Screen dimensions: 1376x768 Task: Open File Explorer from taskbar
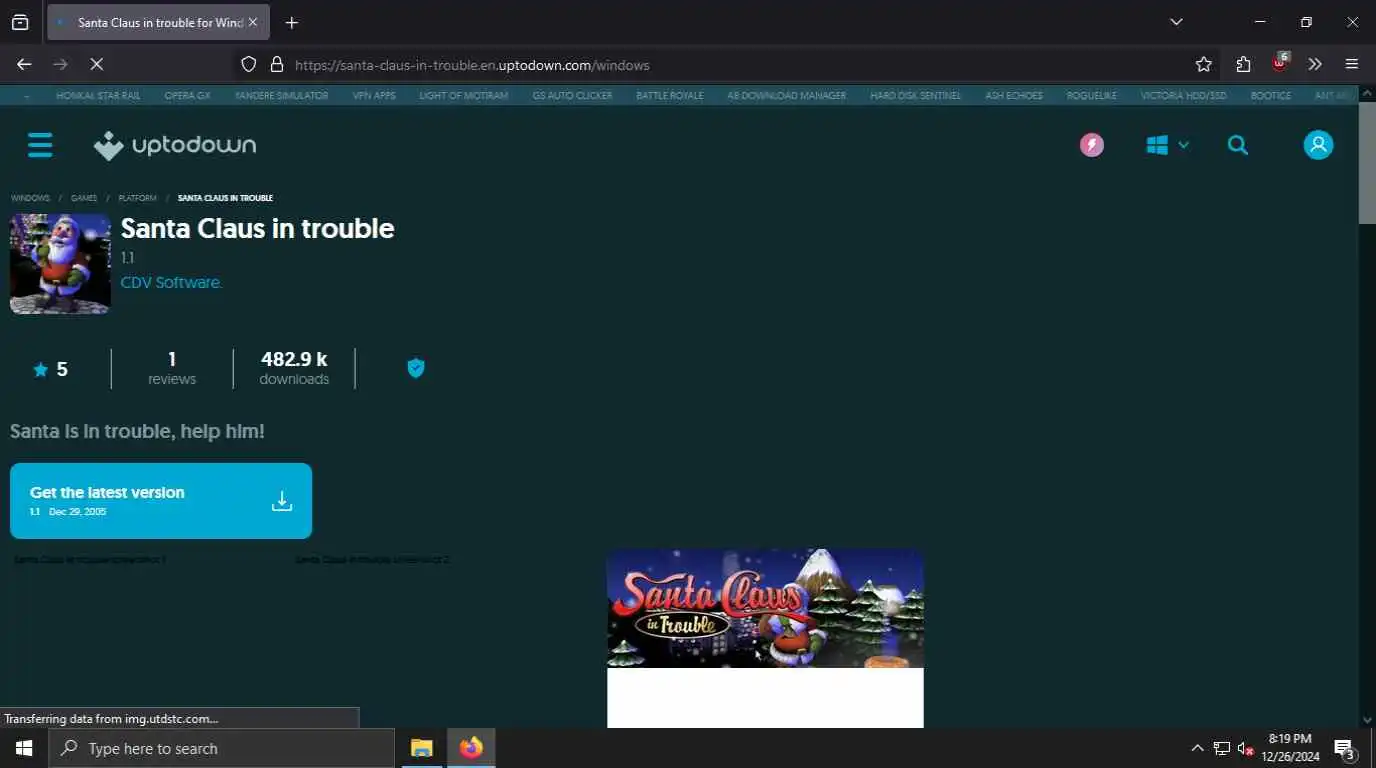(x=422, y=748)
